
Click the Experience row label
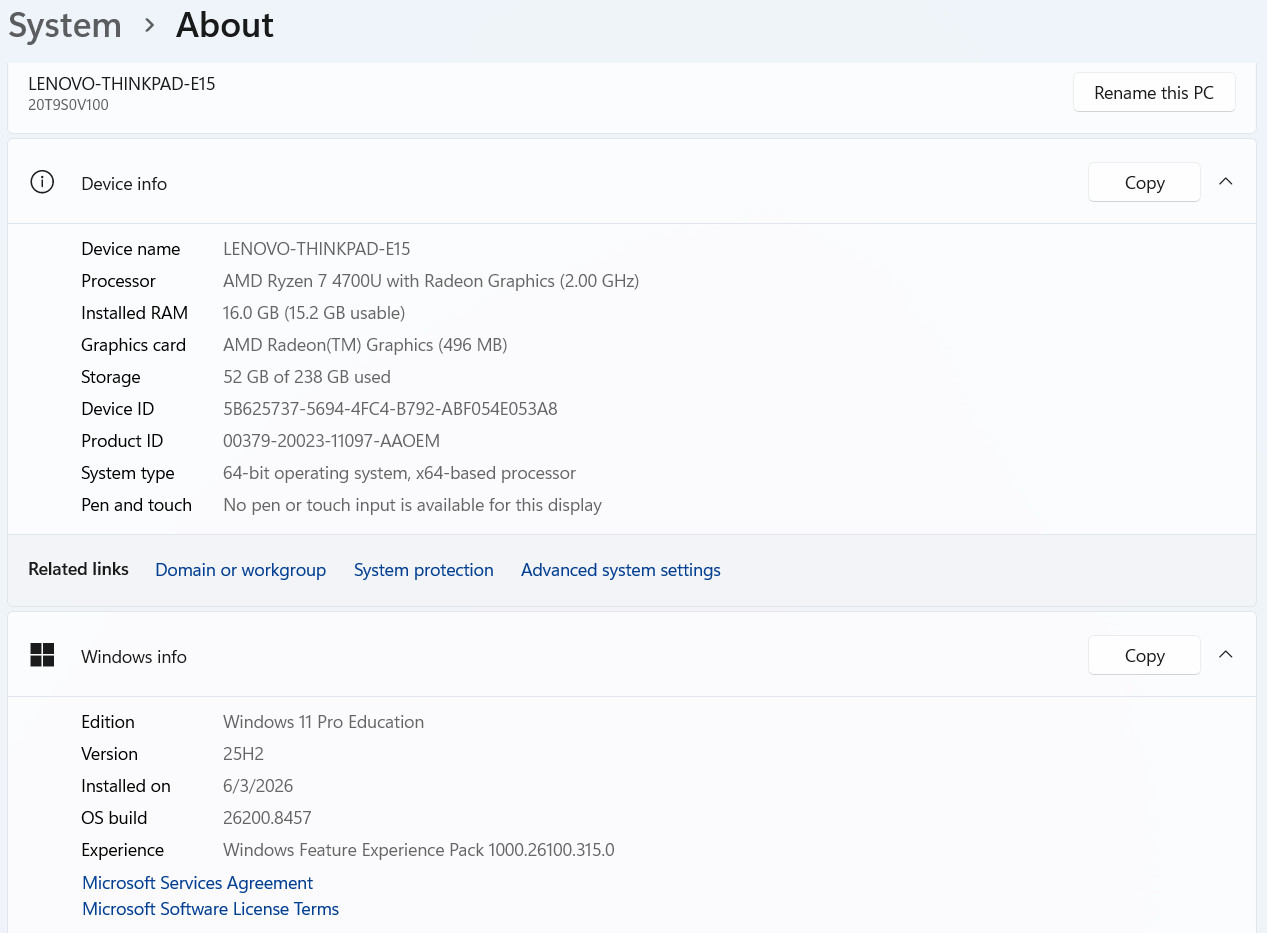click(x=122, y=850)
